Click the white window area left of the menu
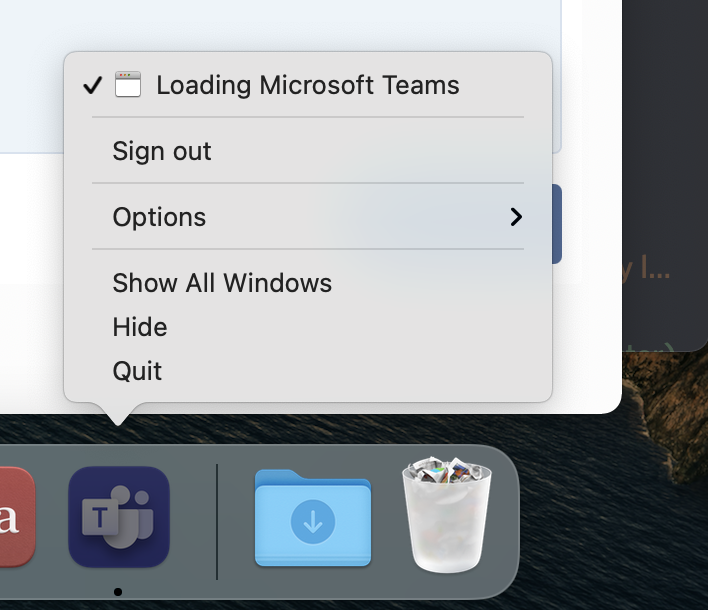 pos(32,280)
